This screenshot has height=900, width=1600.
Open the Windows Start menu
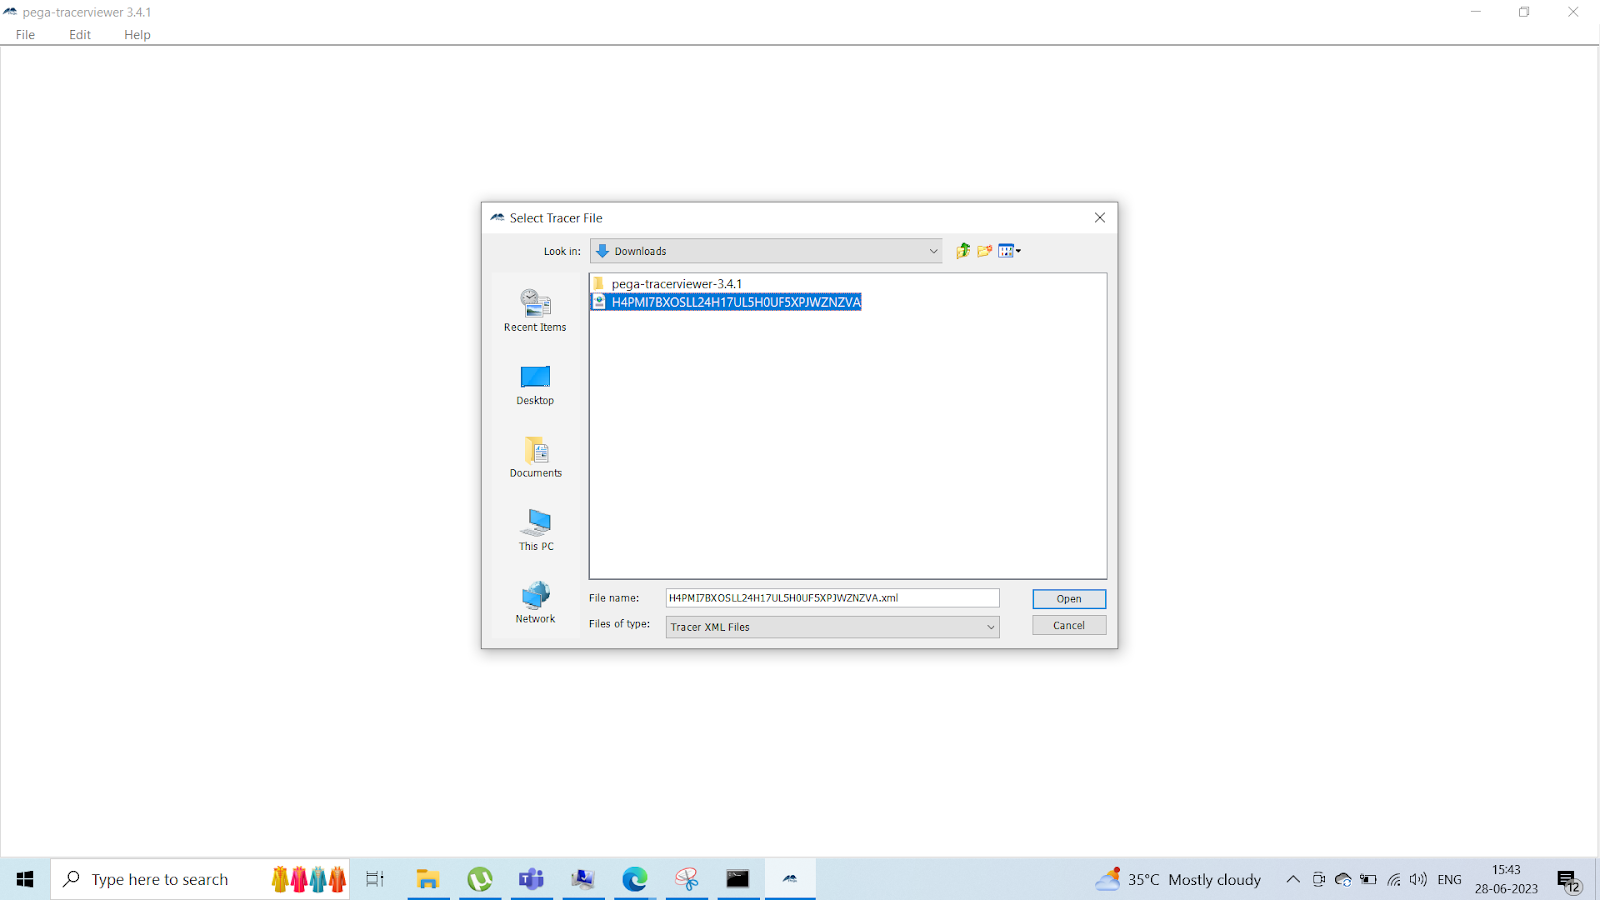tap(25, 879)
